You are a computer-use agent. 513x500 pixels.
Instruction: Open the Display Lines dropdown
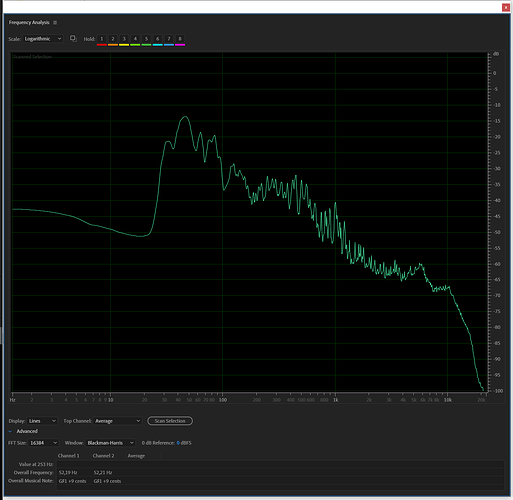pos(42,421)
